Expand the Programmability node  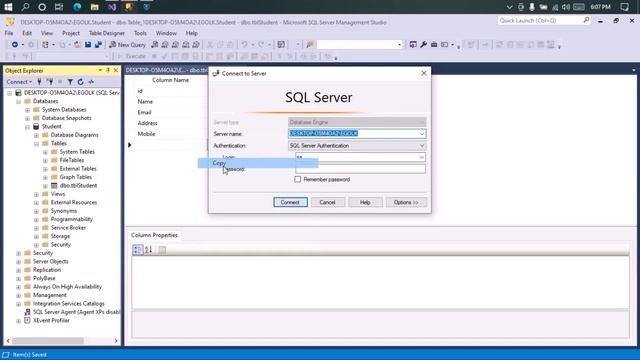36,220
